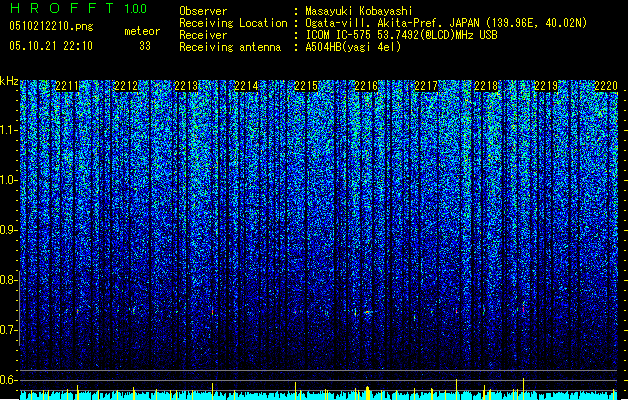Click the Ogata-vill. Akita-Pref. JAPAN receiving location text
Screen dimensions: 629x400
[446, 23]
